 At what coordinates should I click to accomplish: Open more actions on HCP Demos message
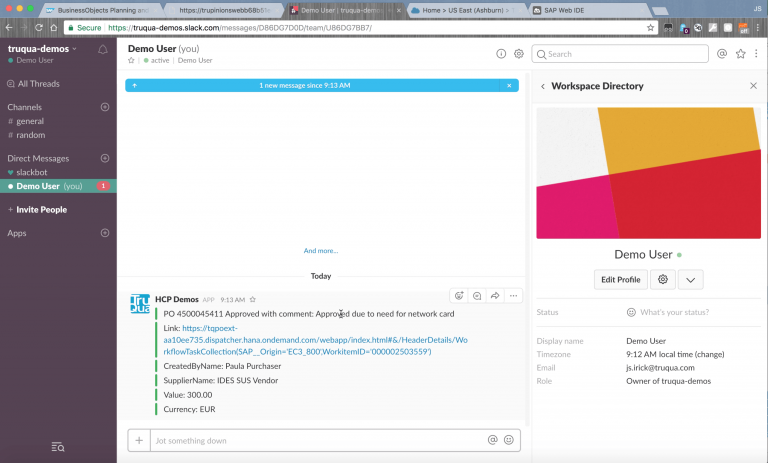point(513,295)
